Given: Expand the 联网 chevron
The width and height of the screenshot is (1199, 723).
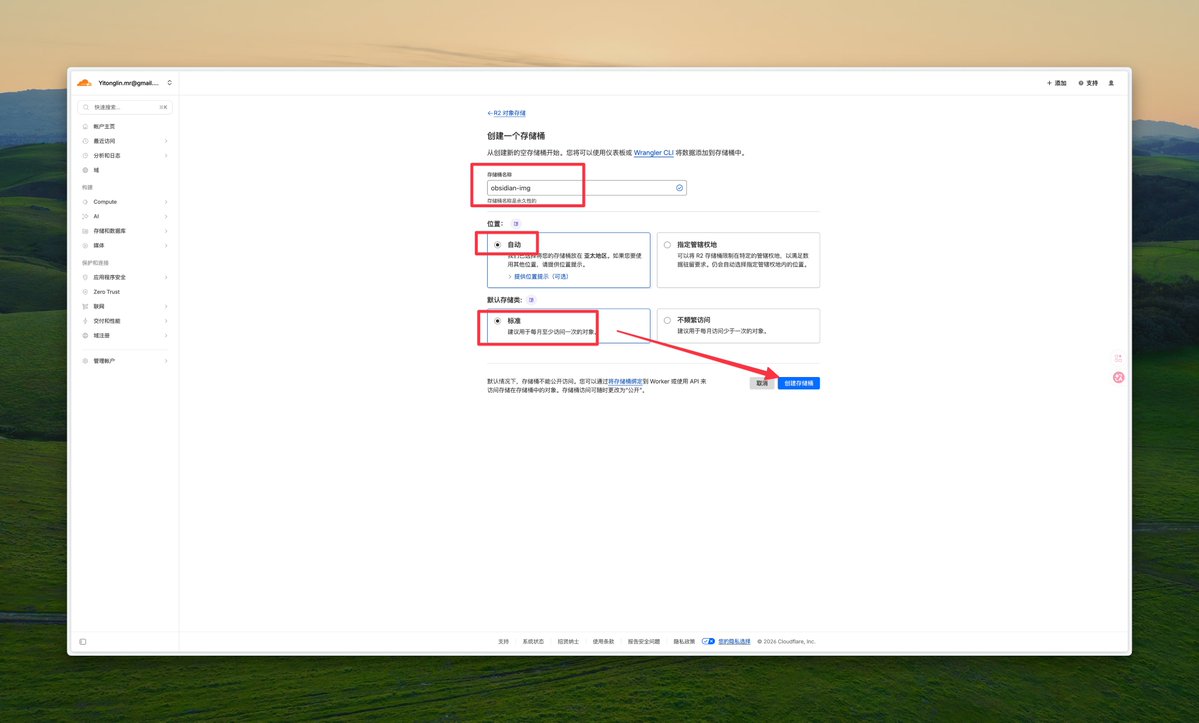Looking at the screenshot, I should click(166, 306).
